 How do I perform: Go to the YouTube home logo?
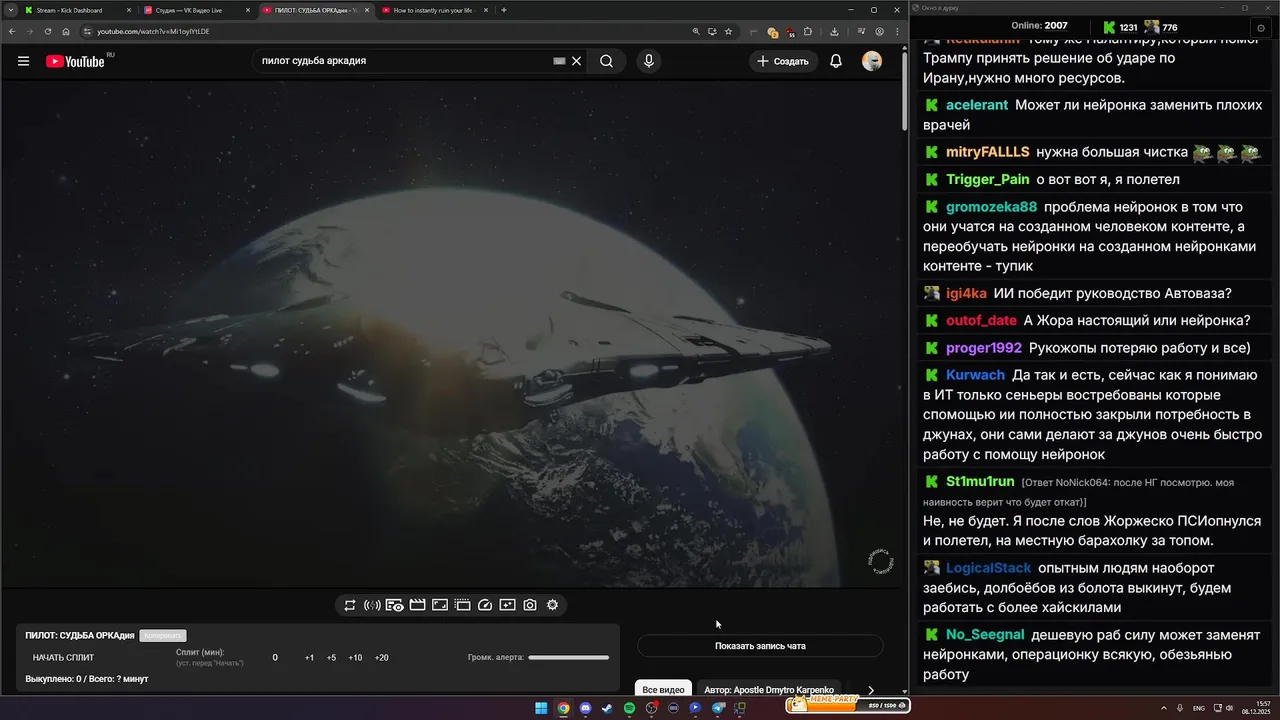(75, 61)
